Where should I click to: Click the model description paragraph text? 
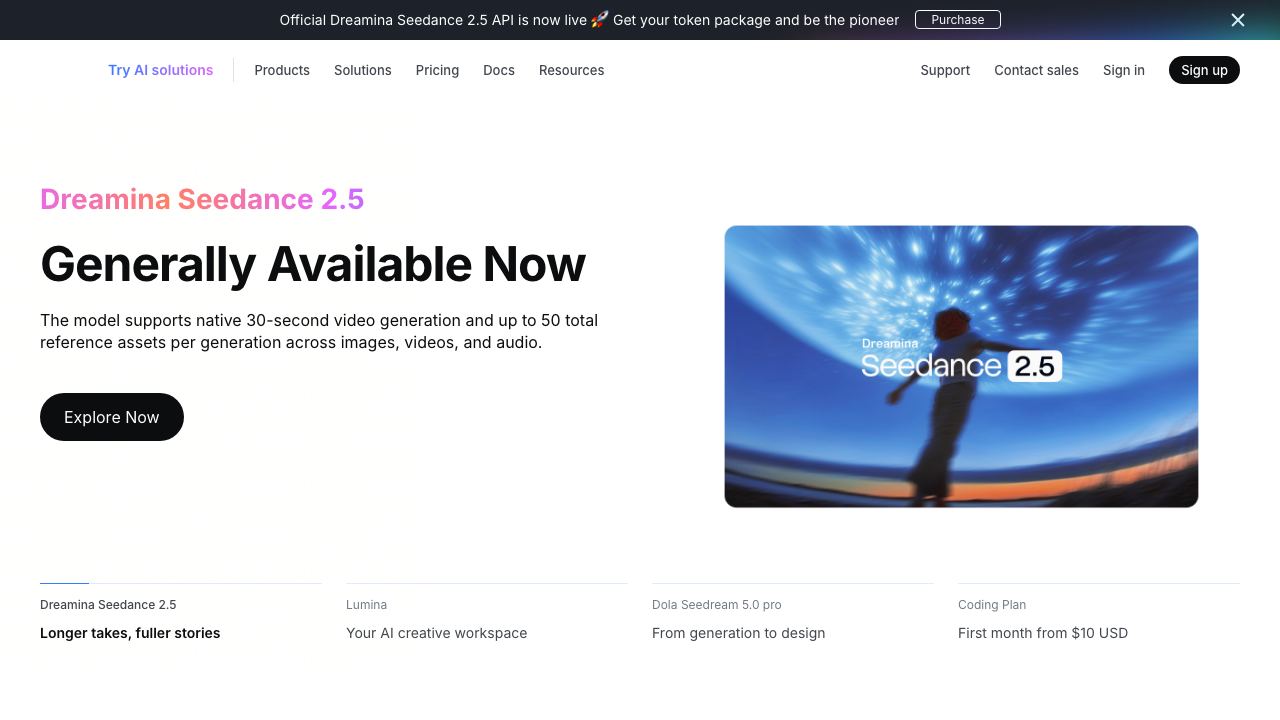pyautogui.click(x=319, y=331)
